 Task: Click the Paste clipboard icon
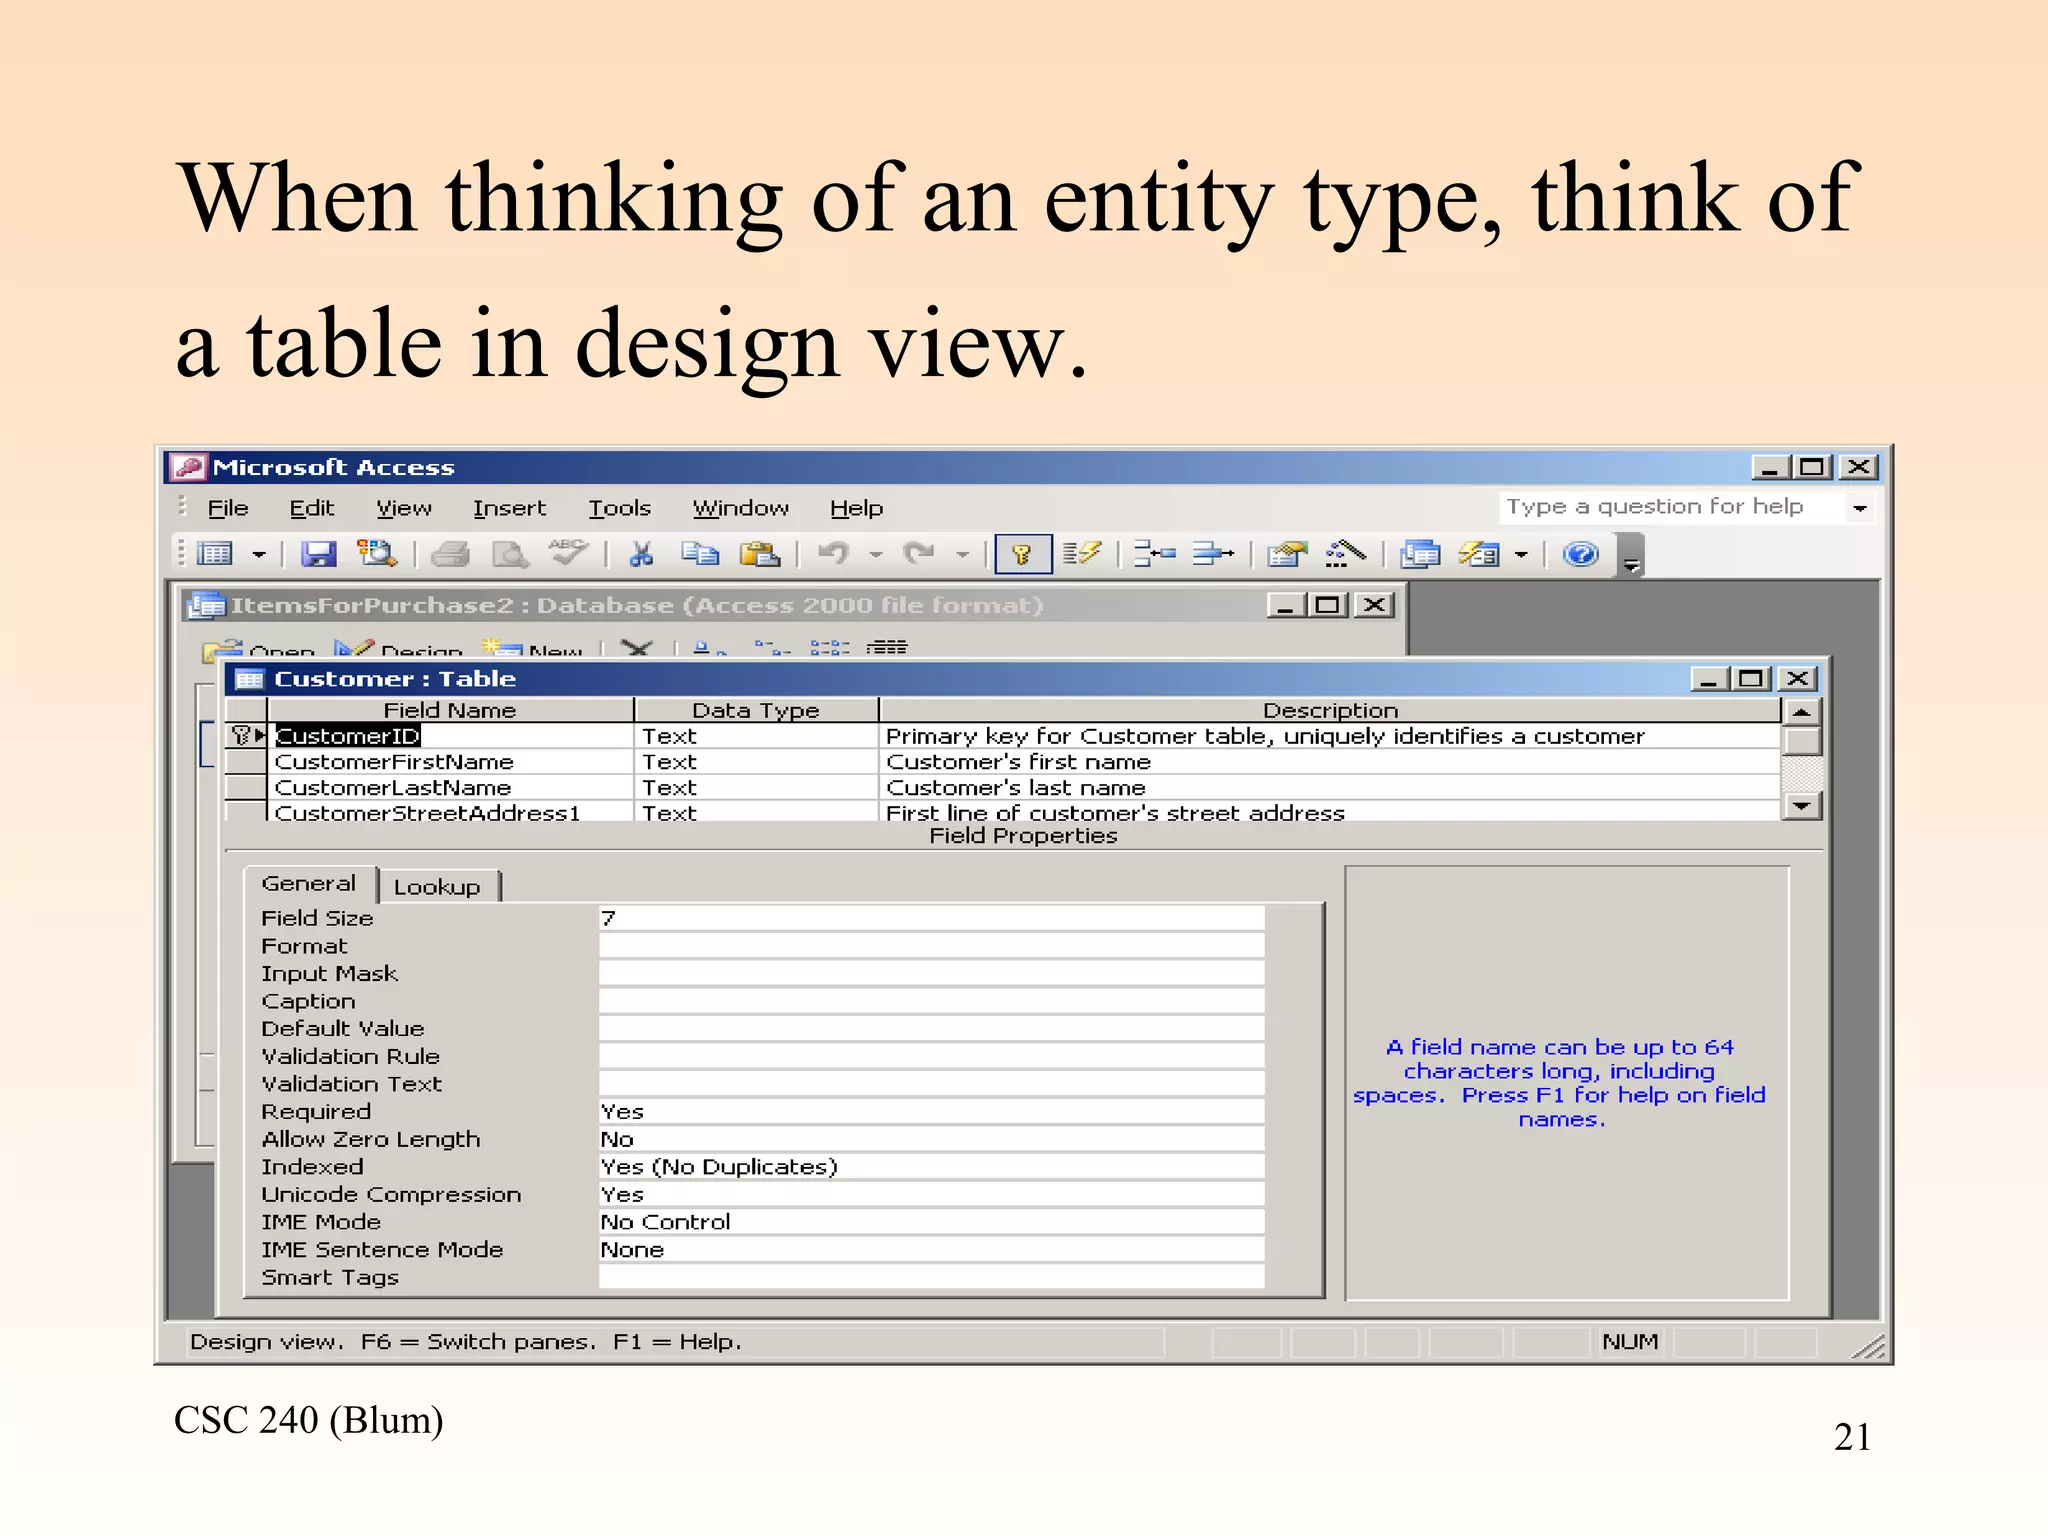(760, 553)
